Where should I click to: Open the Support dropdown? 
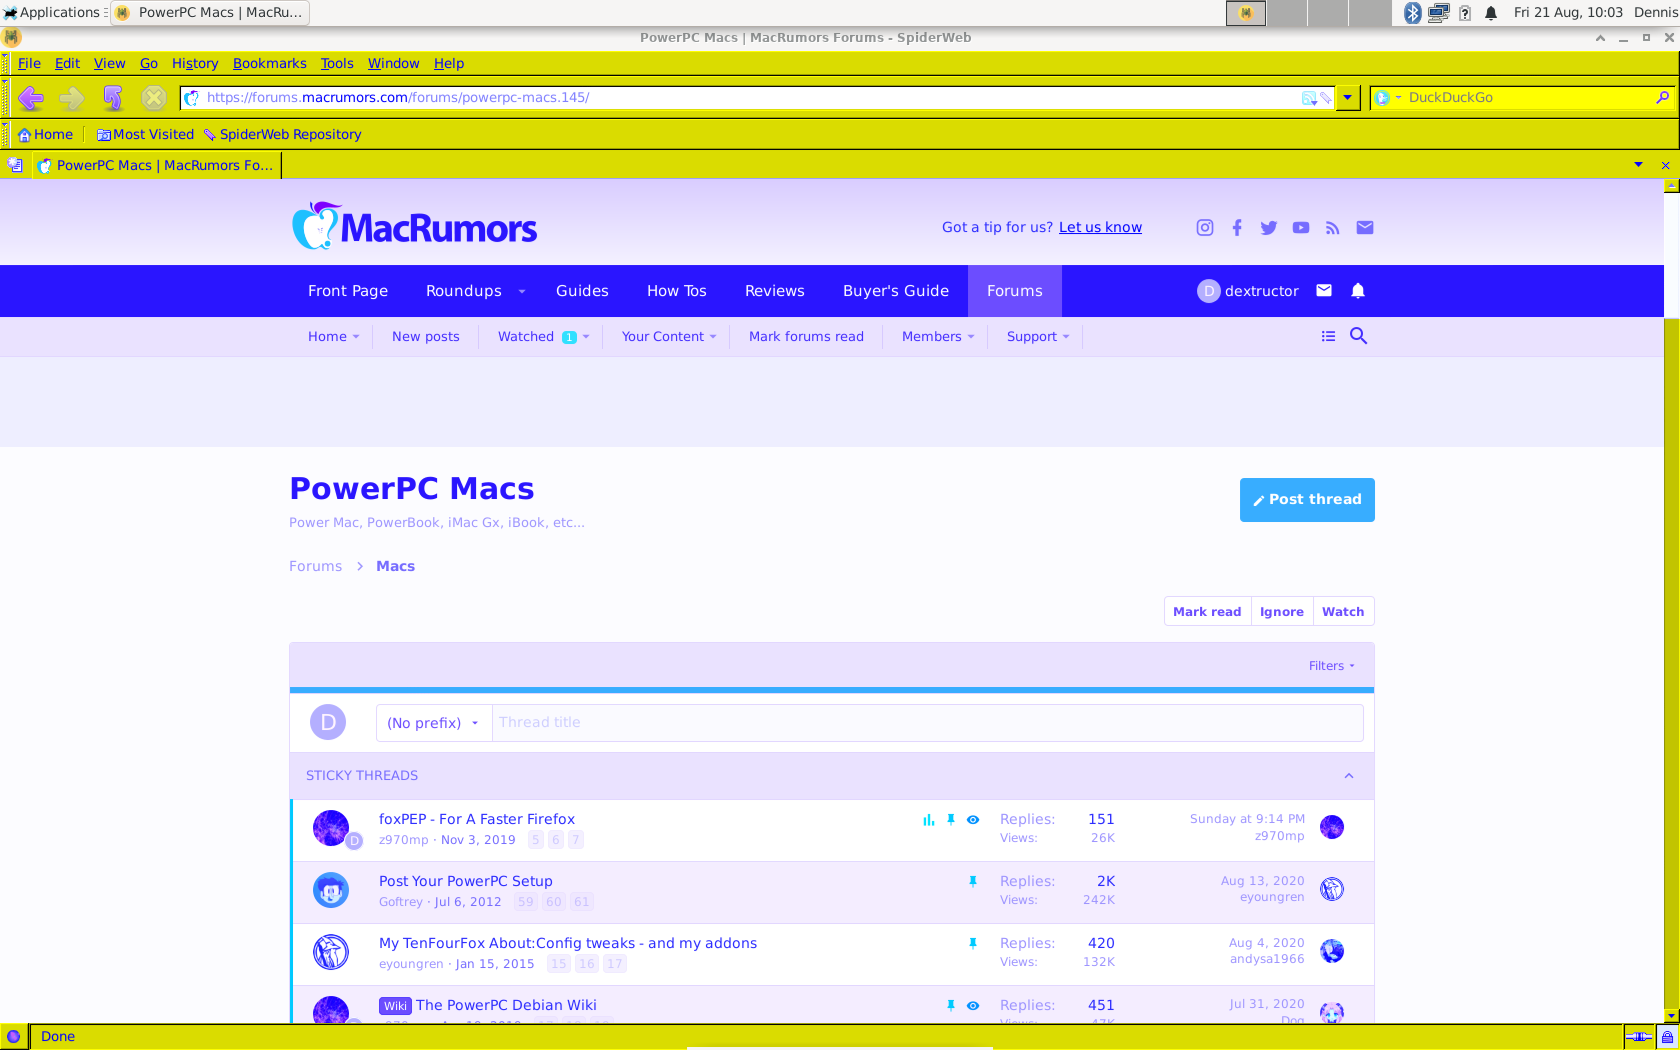(1038, 337)
